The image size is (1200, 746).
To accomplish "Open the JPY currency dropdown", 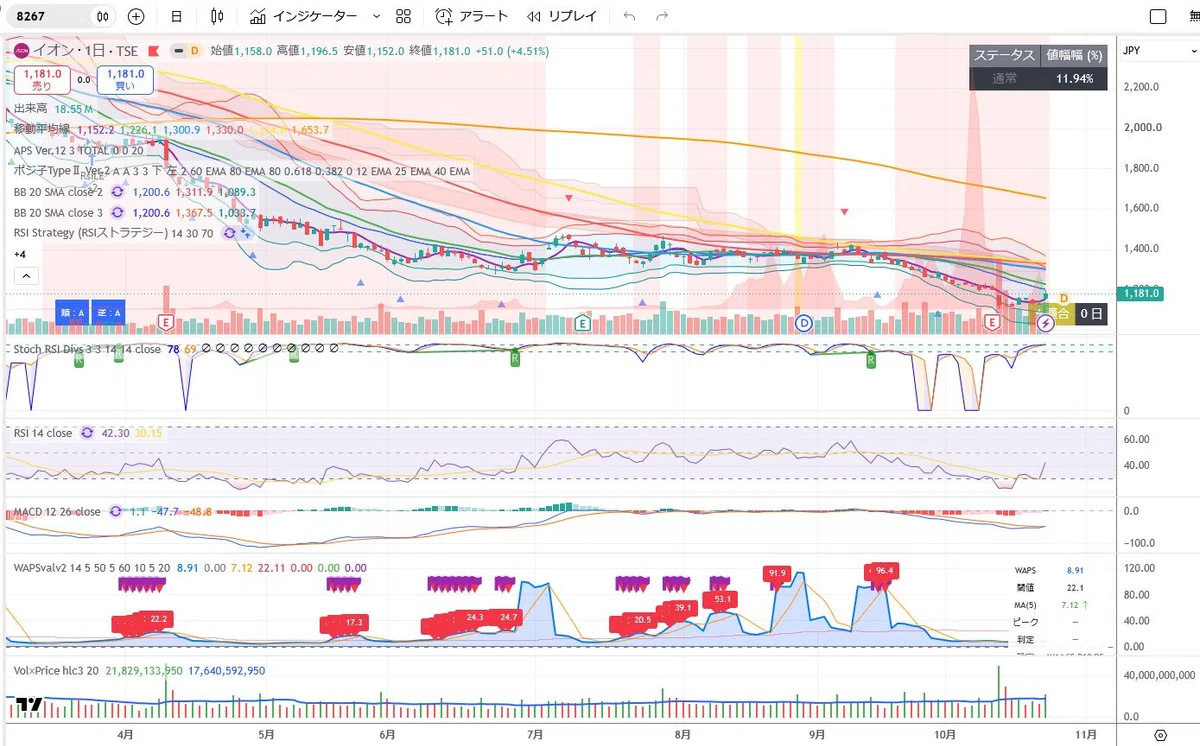I will pyautogui.click(x=1158, y=51).
